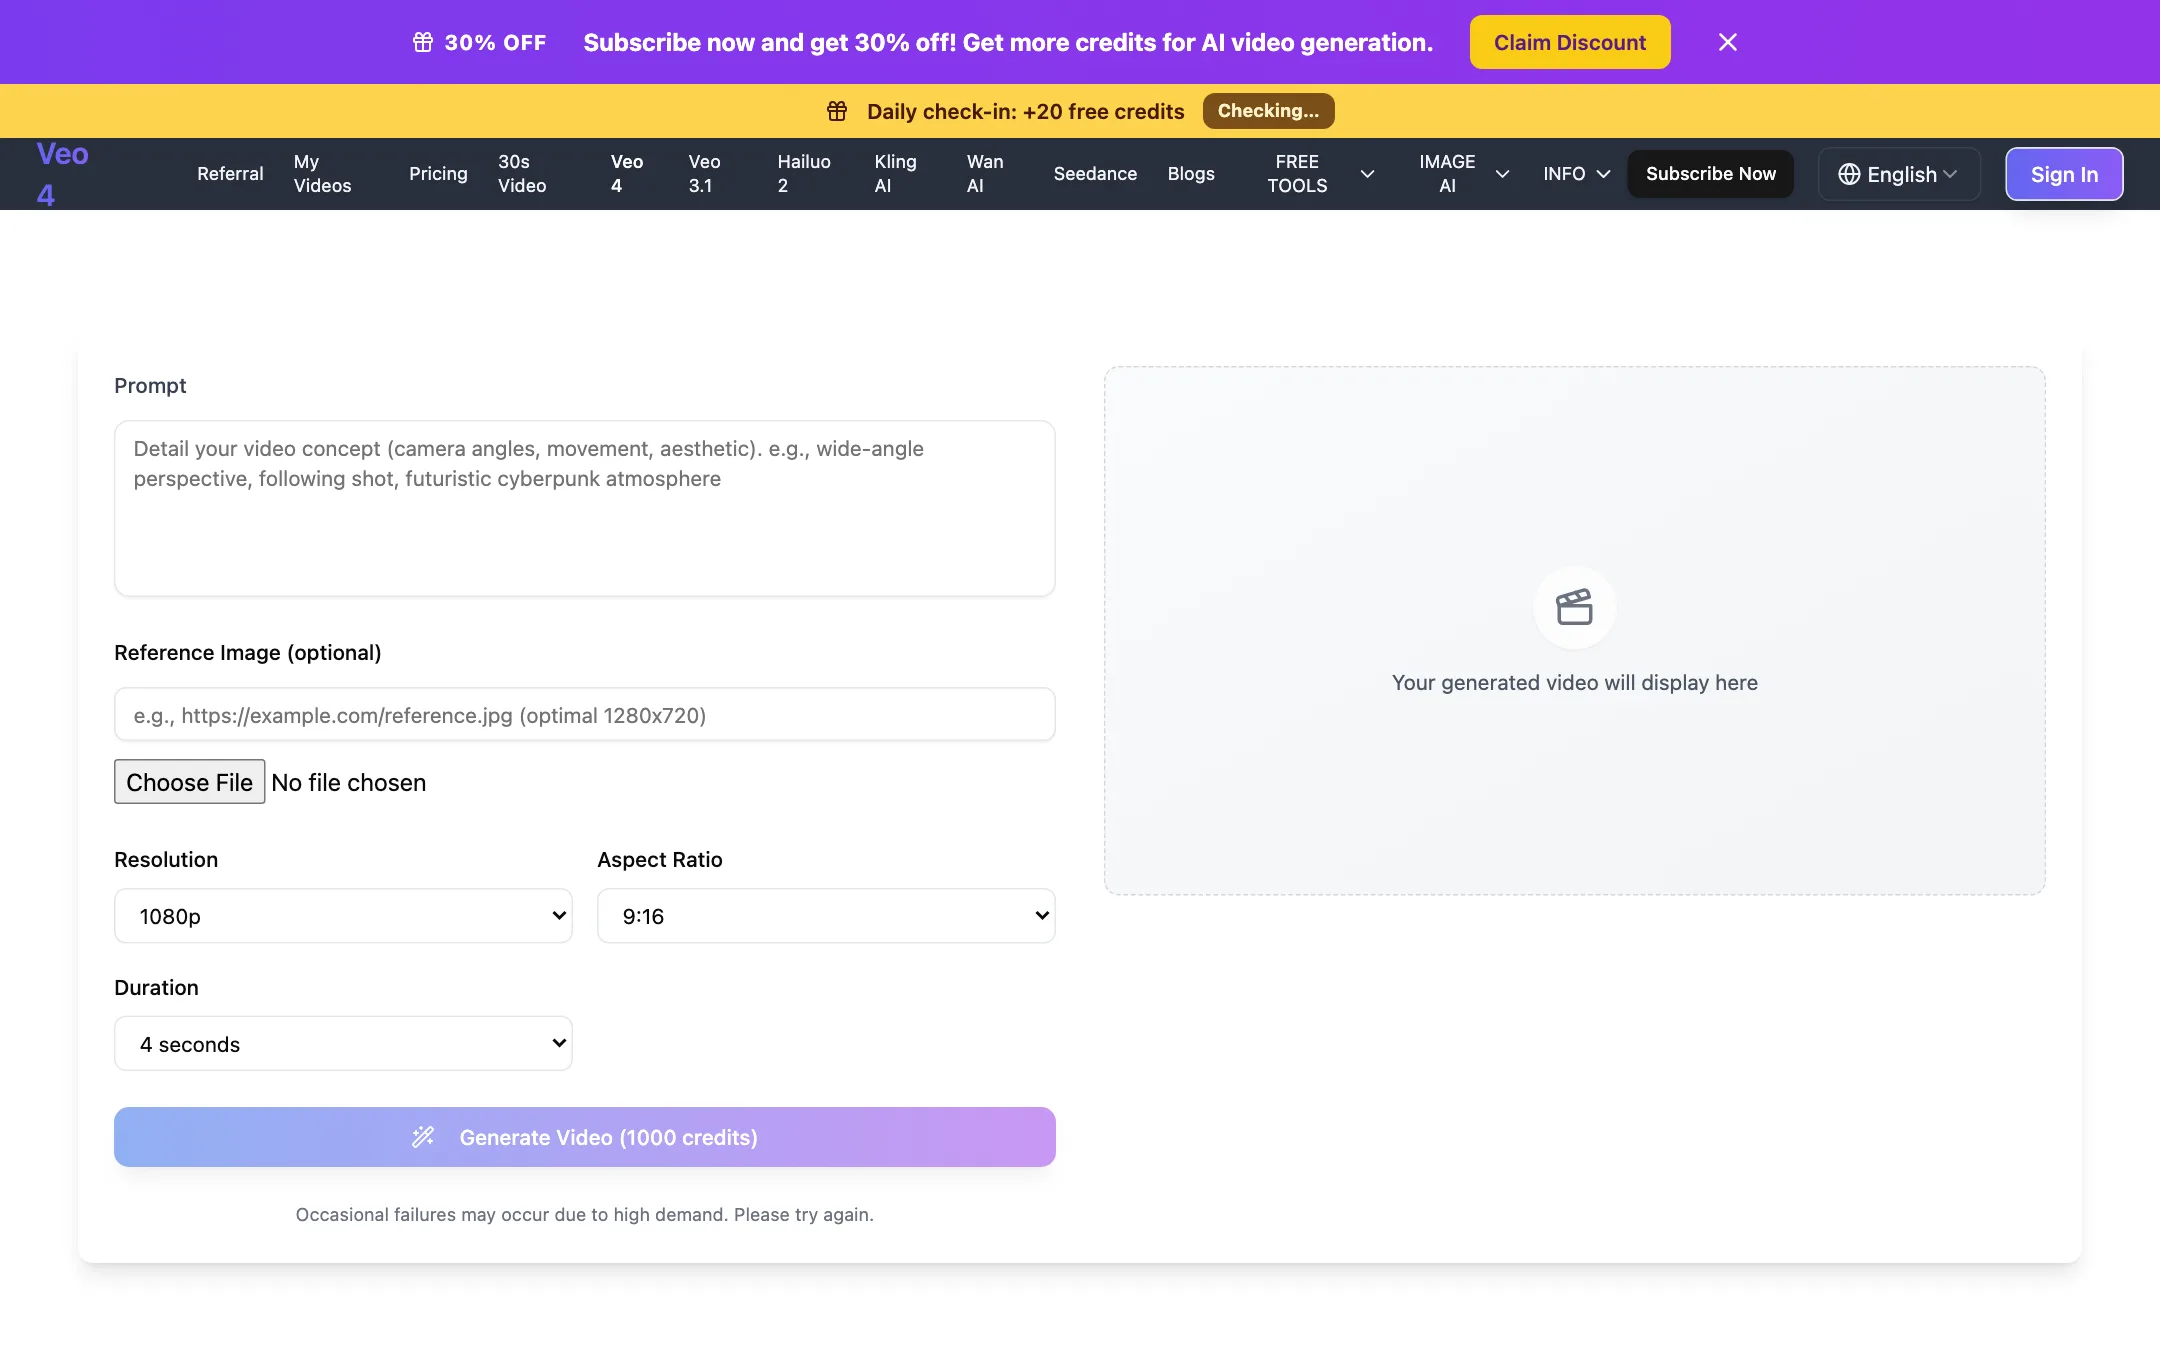Viewport: 2160px width, 1350px height.
Task: Click the Claim Discount button
Action: coord(1570,42)
